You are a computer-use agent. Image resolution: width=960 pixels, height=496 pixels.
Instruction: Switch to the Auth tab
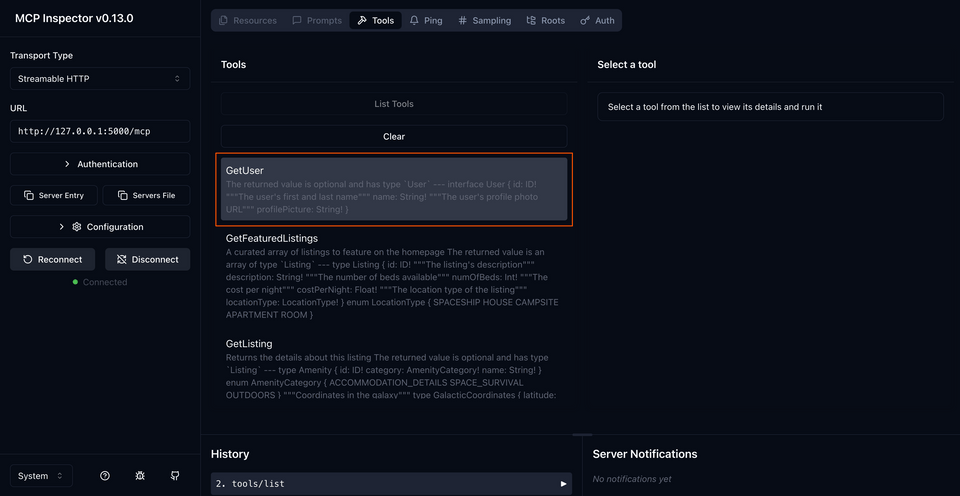[597, 20]
